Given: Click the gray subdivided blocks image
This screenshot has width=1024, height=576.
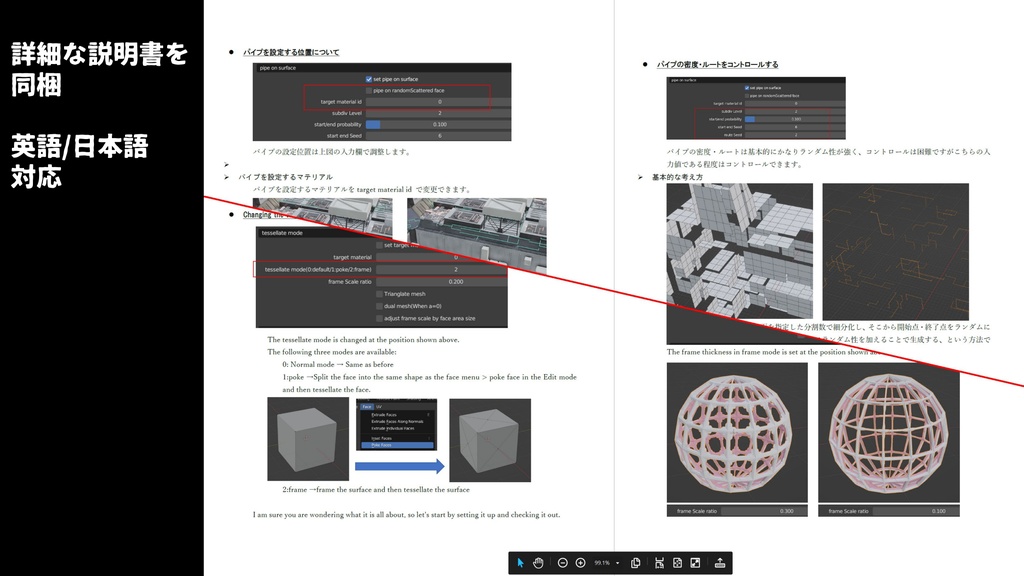Looking at the screenshot, I should click(739, 251).
